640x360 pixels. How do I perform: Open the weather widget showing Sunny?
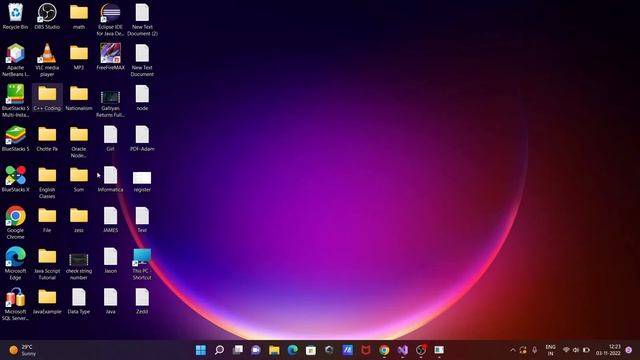[23, 350]
